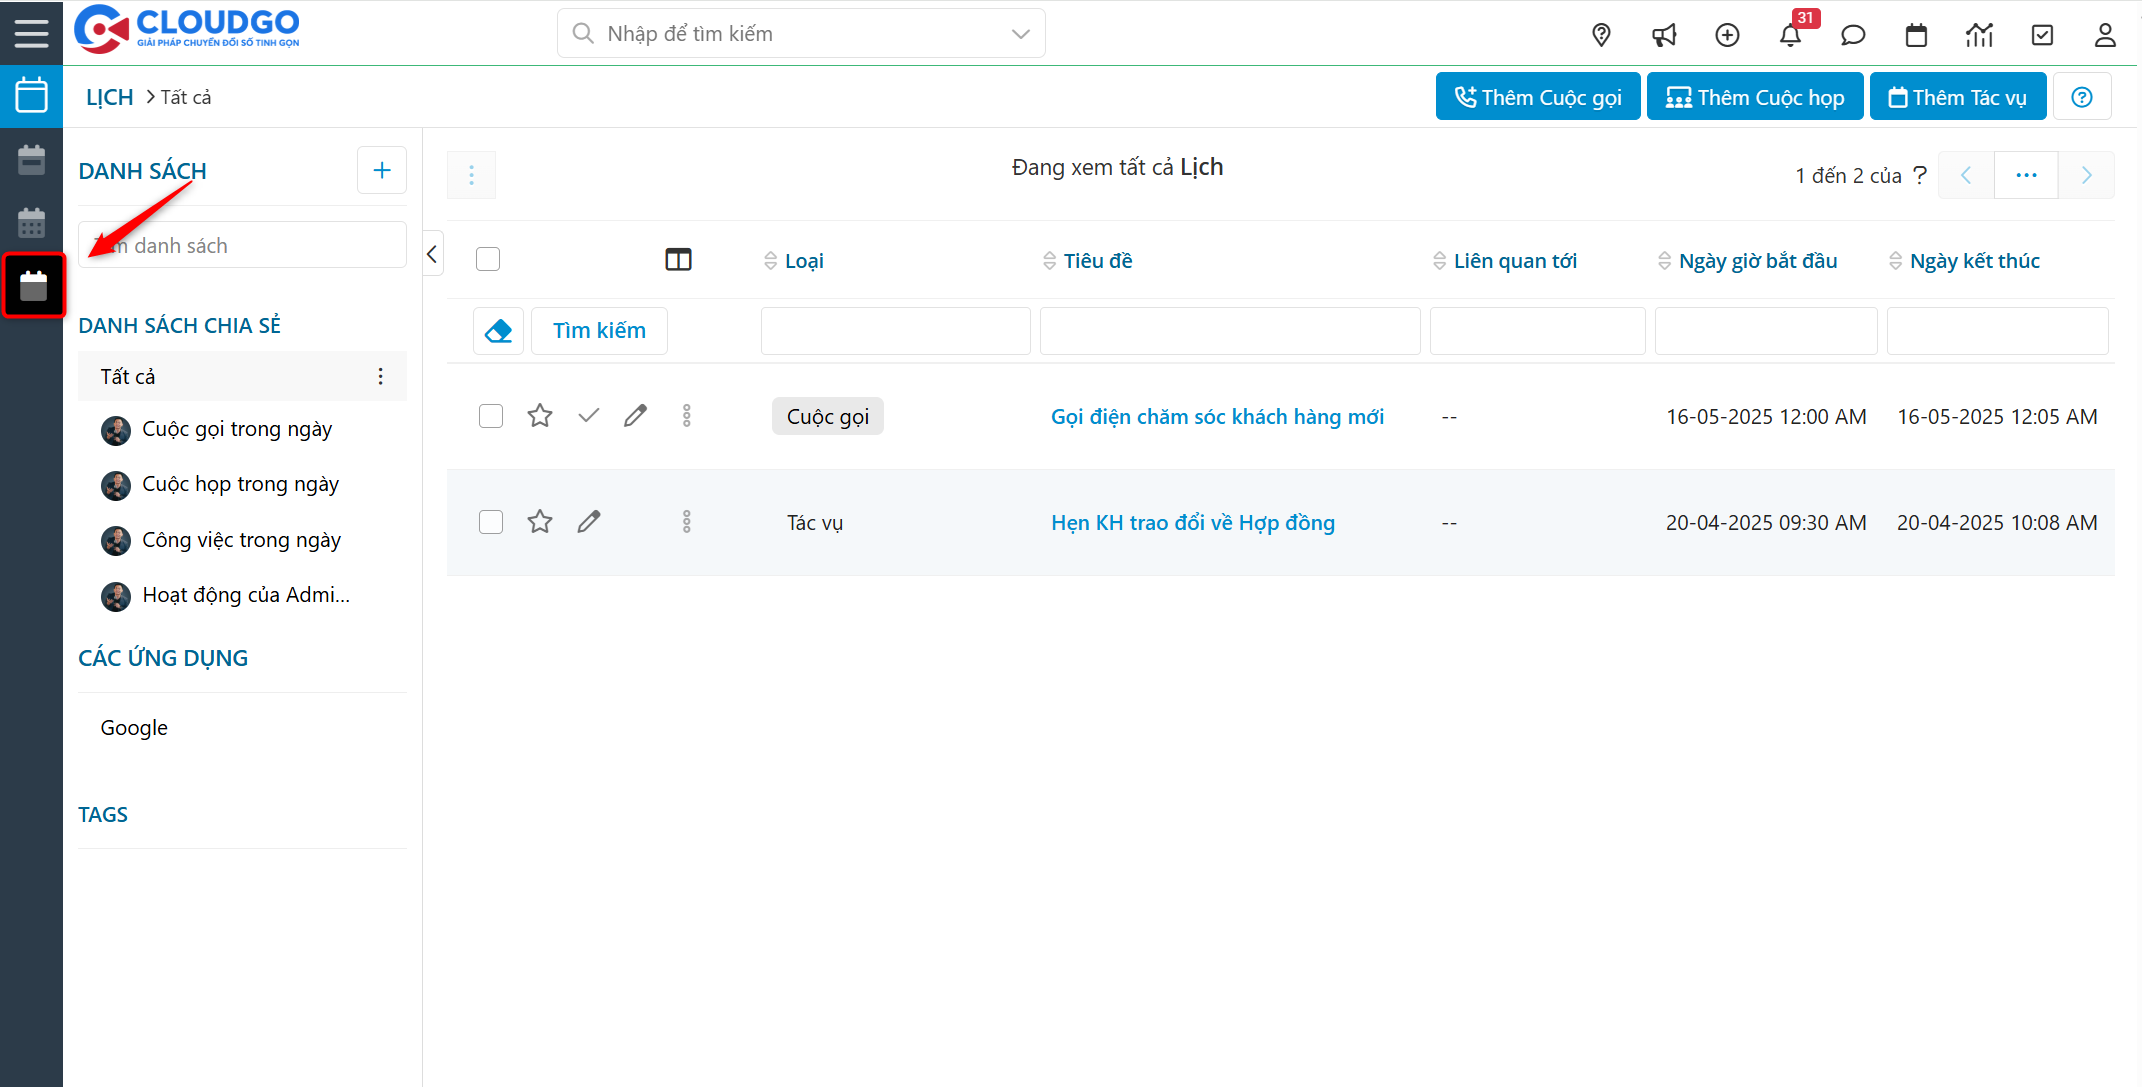The height and width of the screenshot is (1087, 2142).
Task: Open the announcements megaphone icon
Action: [1664, 34]
